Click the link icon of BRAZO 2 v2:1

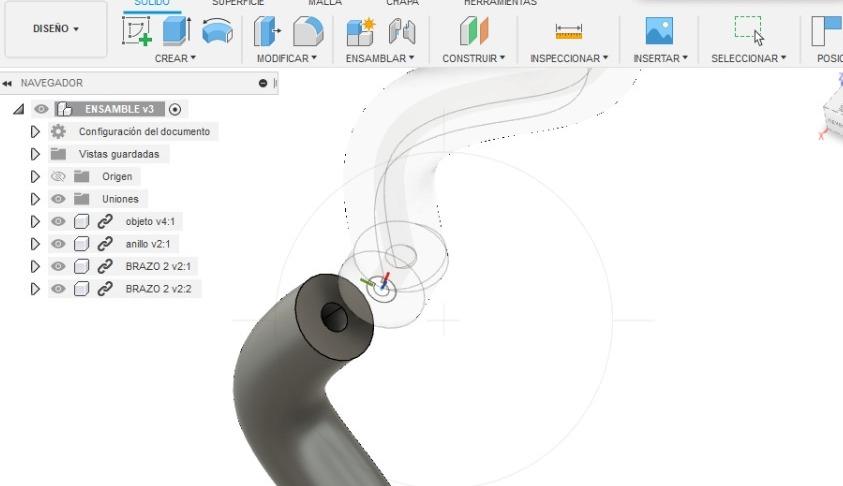pyautogui.click(x=105, y=267)
